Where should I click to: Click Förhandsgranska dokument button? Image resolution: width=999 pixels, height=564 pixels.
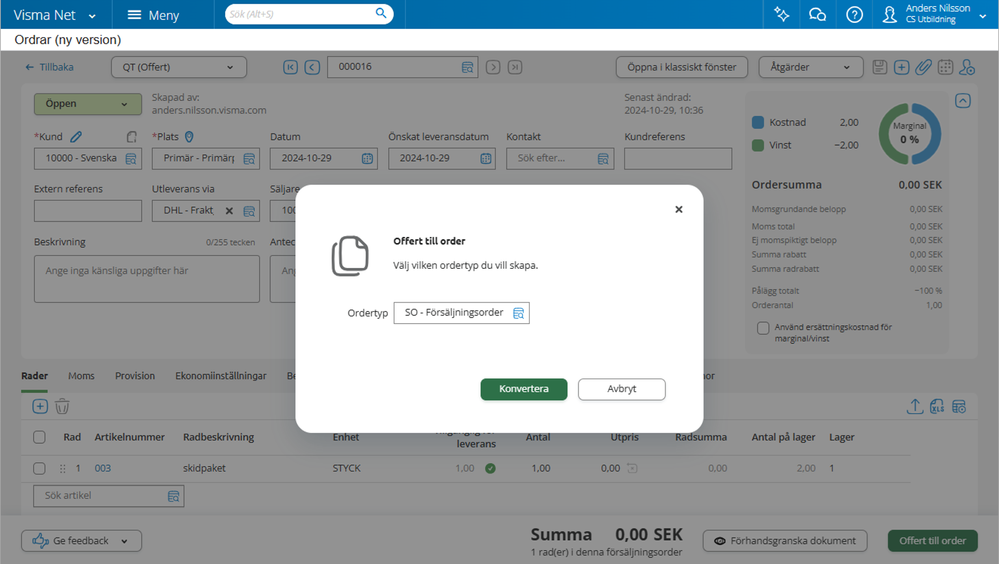pyautogui.click(x=785, y=540)
